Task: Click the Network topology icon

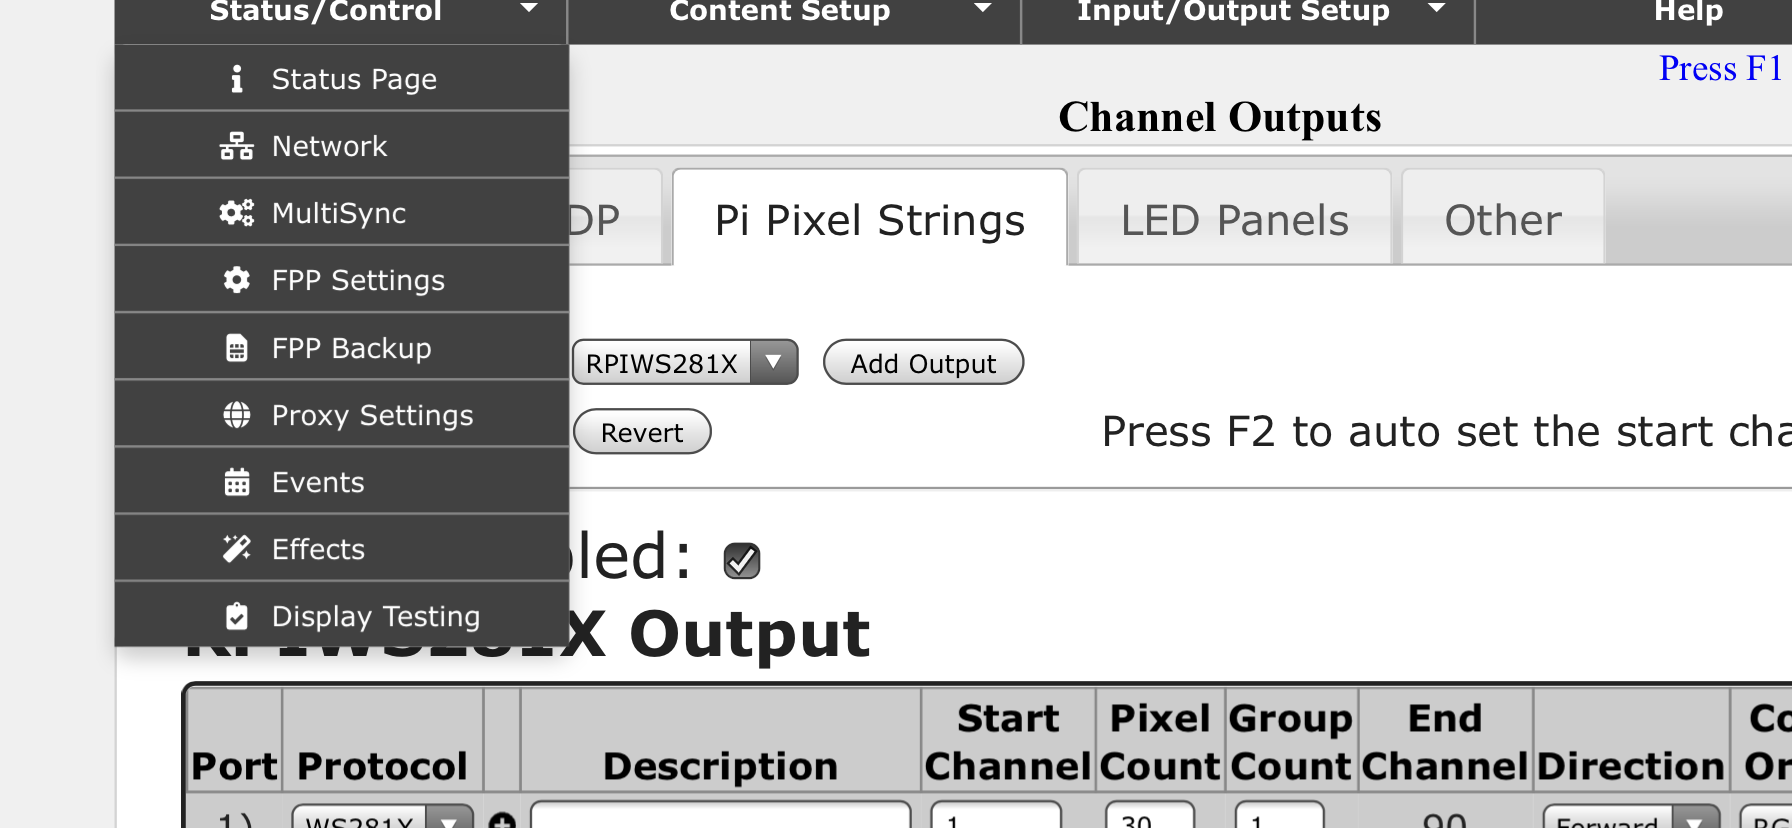Action: [x=237, y=146]
